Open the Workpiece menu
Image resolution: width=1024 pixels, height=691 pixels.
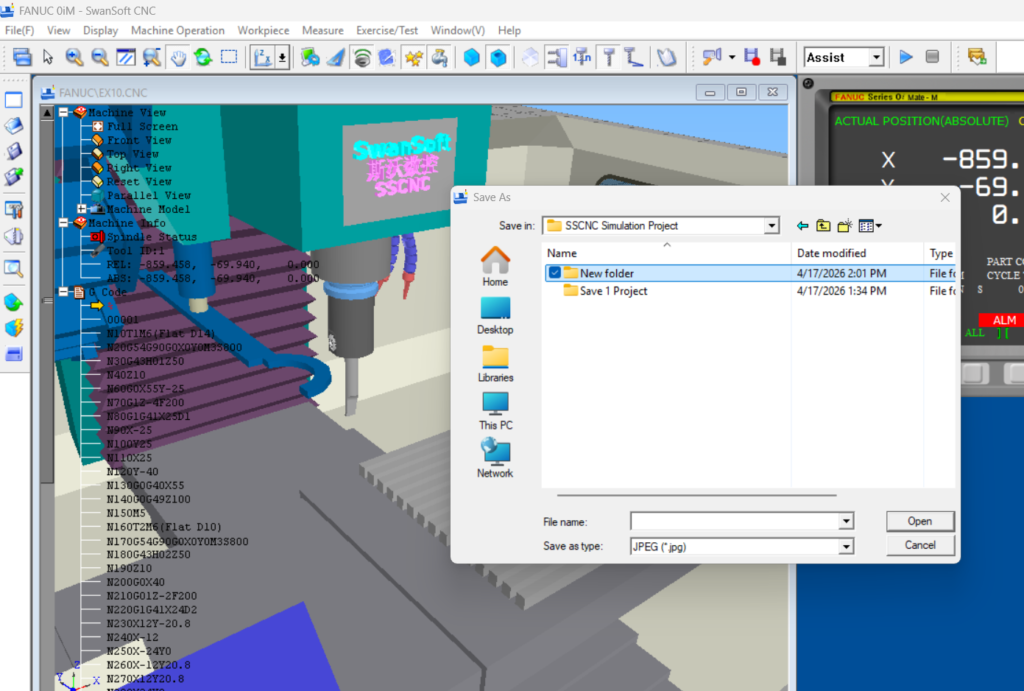[x=263, y=31]
